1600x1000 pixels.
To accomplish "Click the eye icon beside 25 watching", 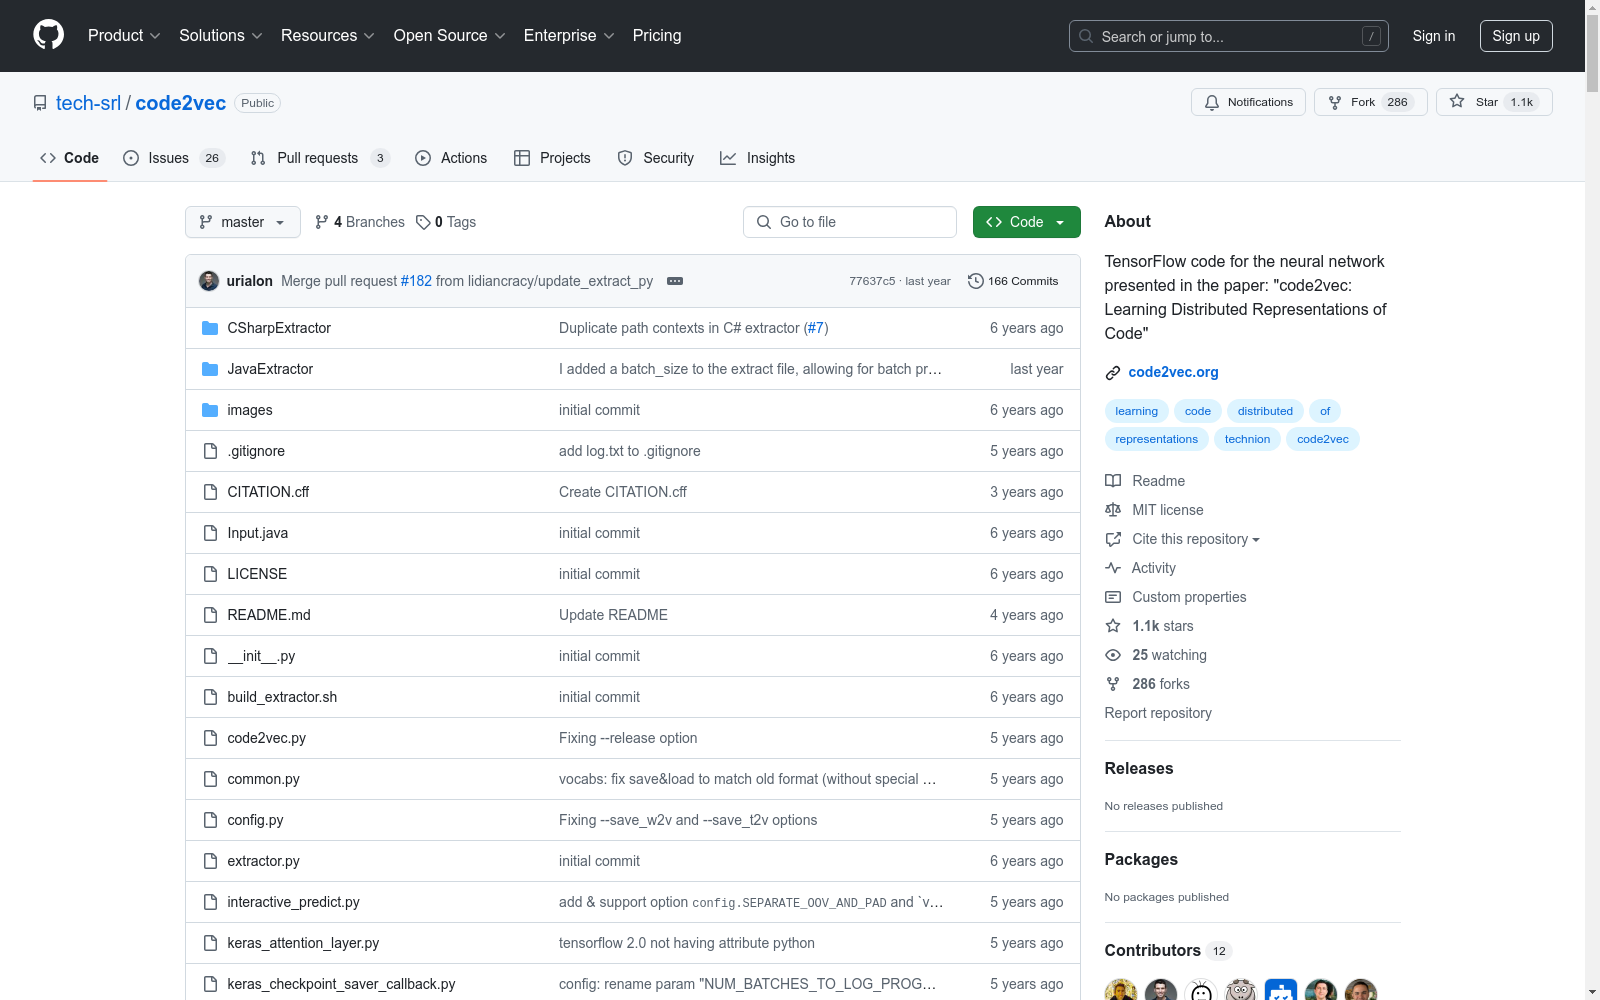I will 1113,655.
